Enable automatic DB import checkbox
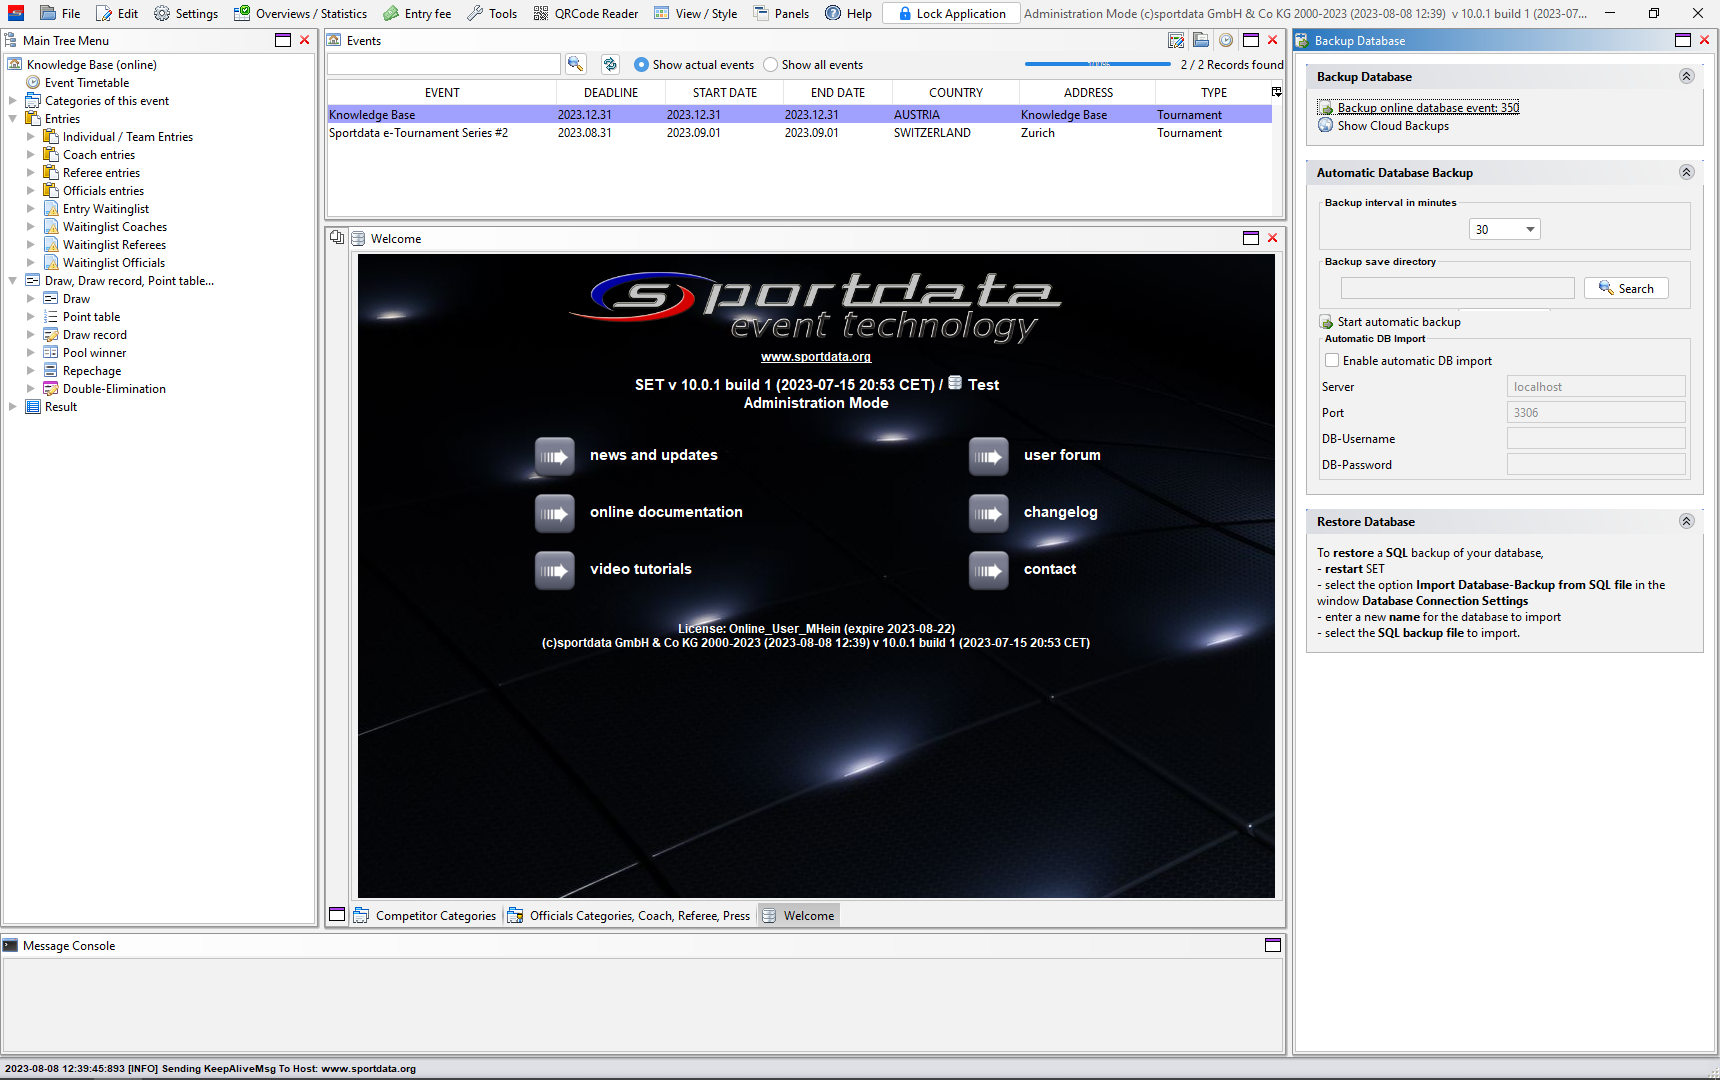Screen dimensions: 1720x1080 tap(1332, 361)
